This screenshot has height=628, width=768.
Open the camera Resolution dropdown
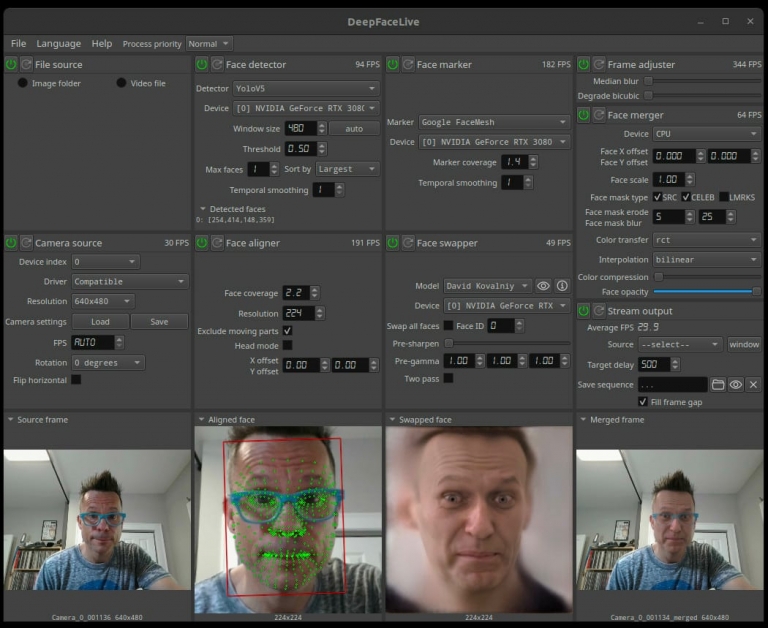(x=102, y=301)
